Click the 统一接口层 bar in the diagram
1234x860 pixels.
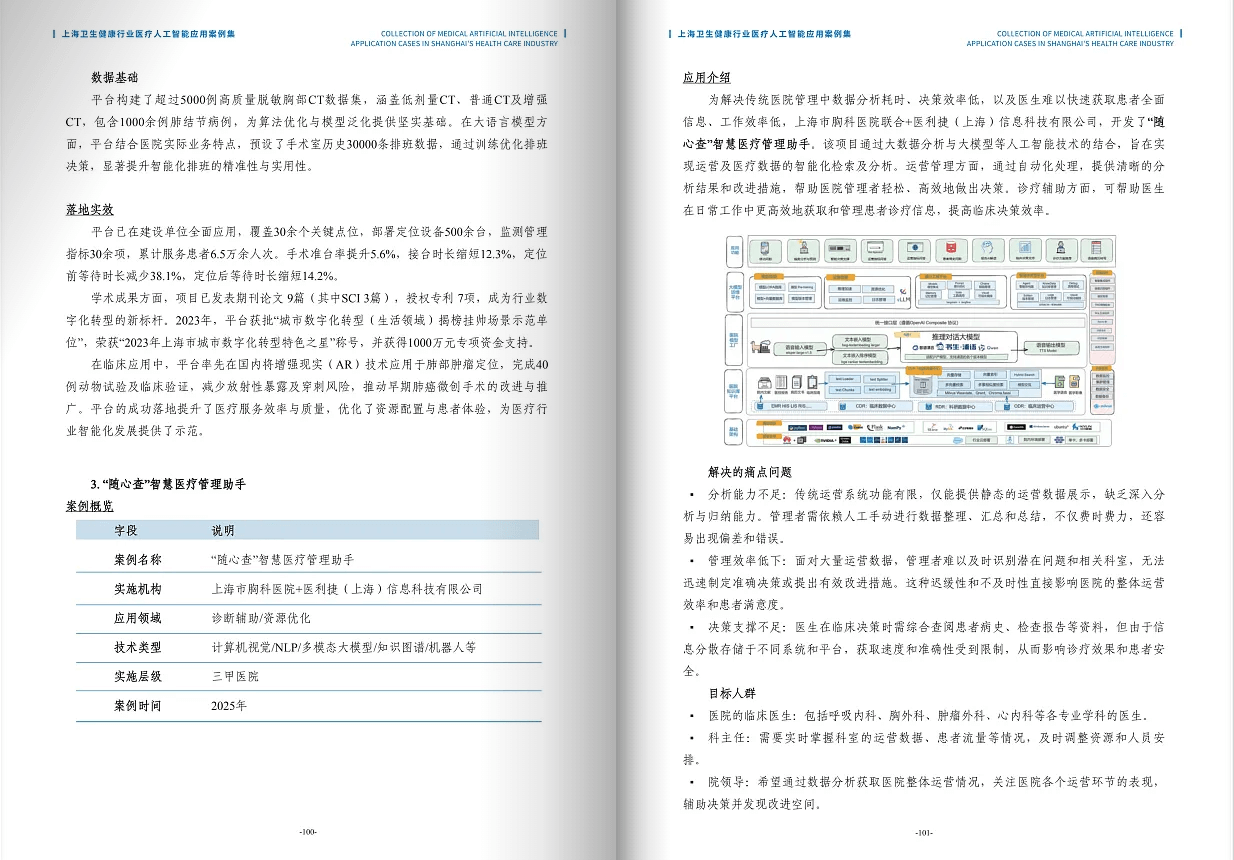(917, 323)
